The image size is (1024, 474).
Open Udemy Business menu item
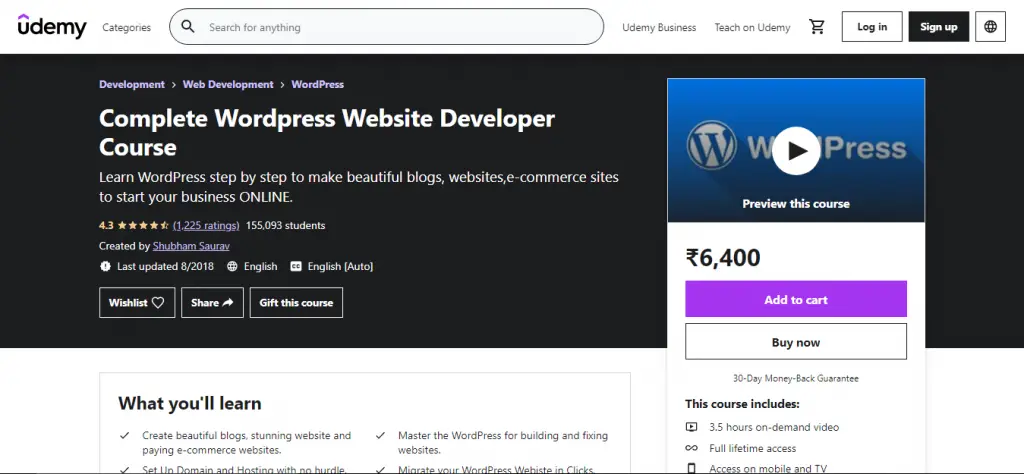pos(659,28)
